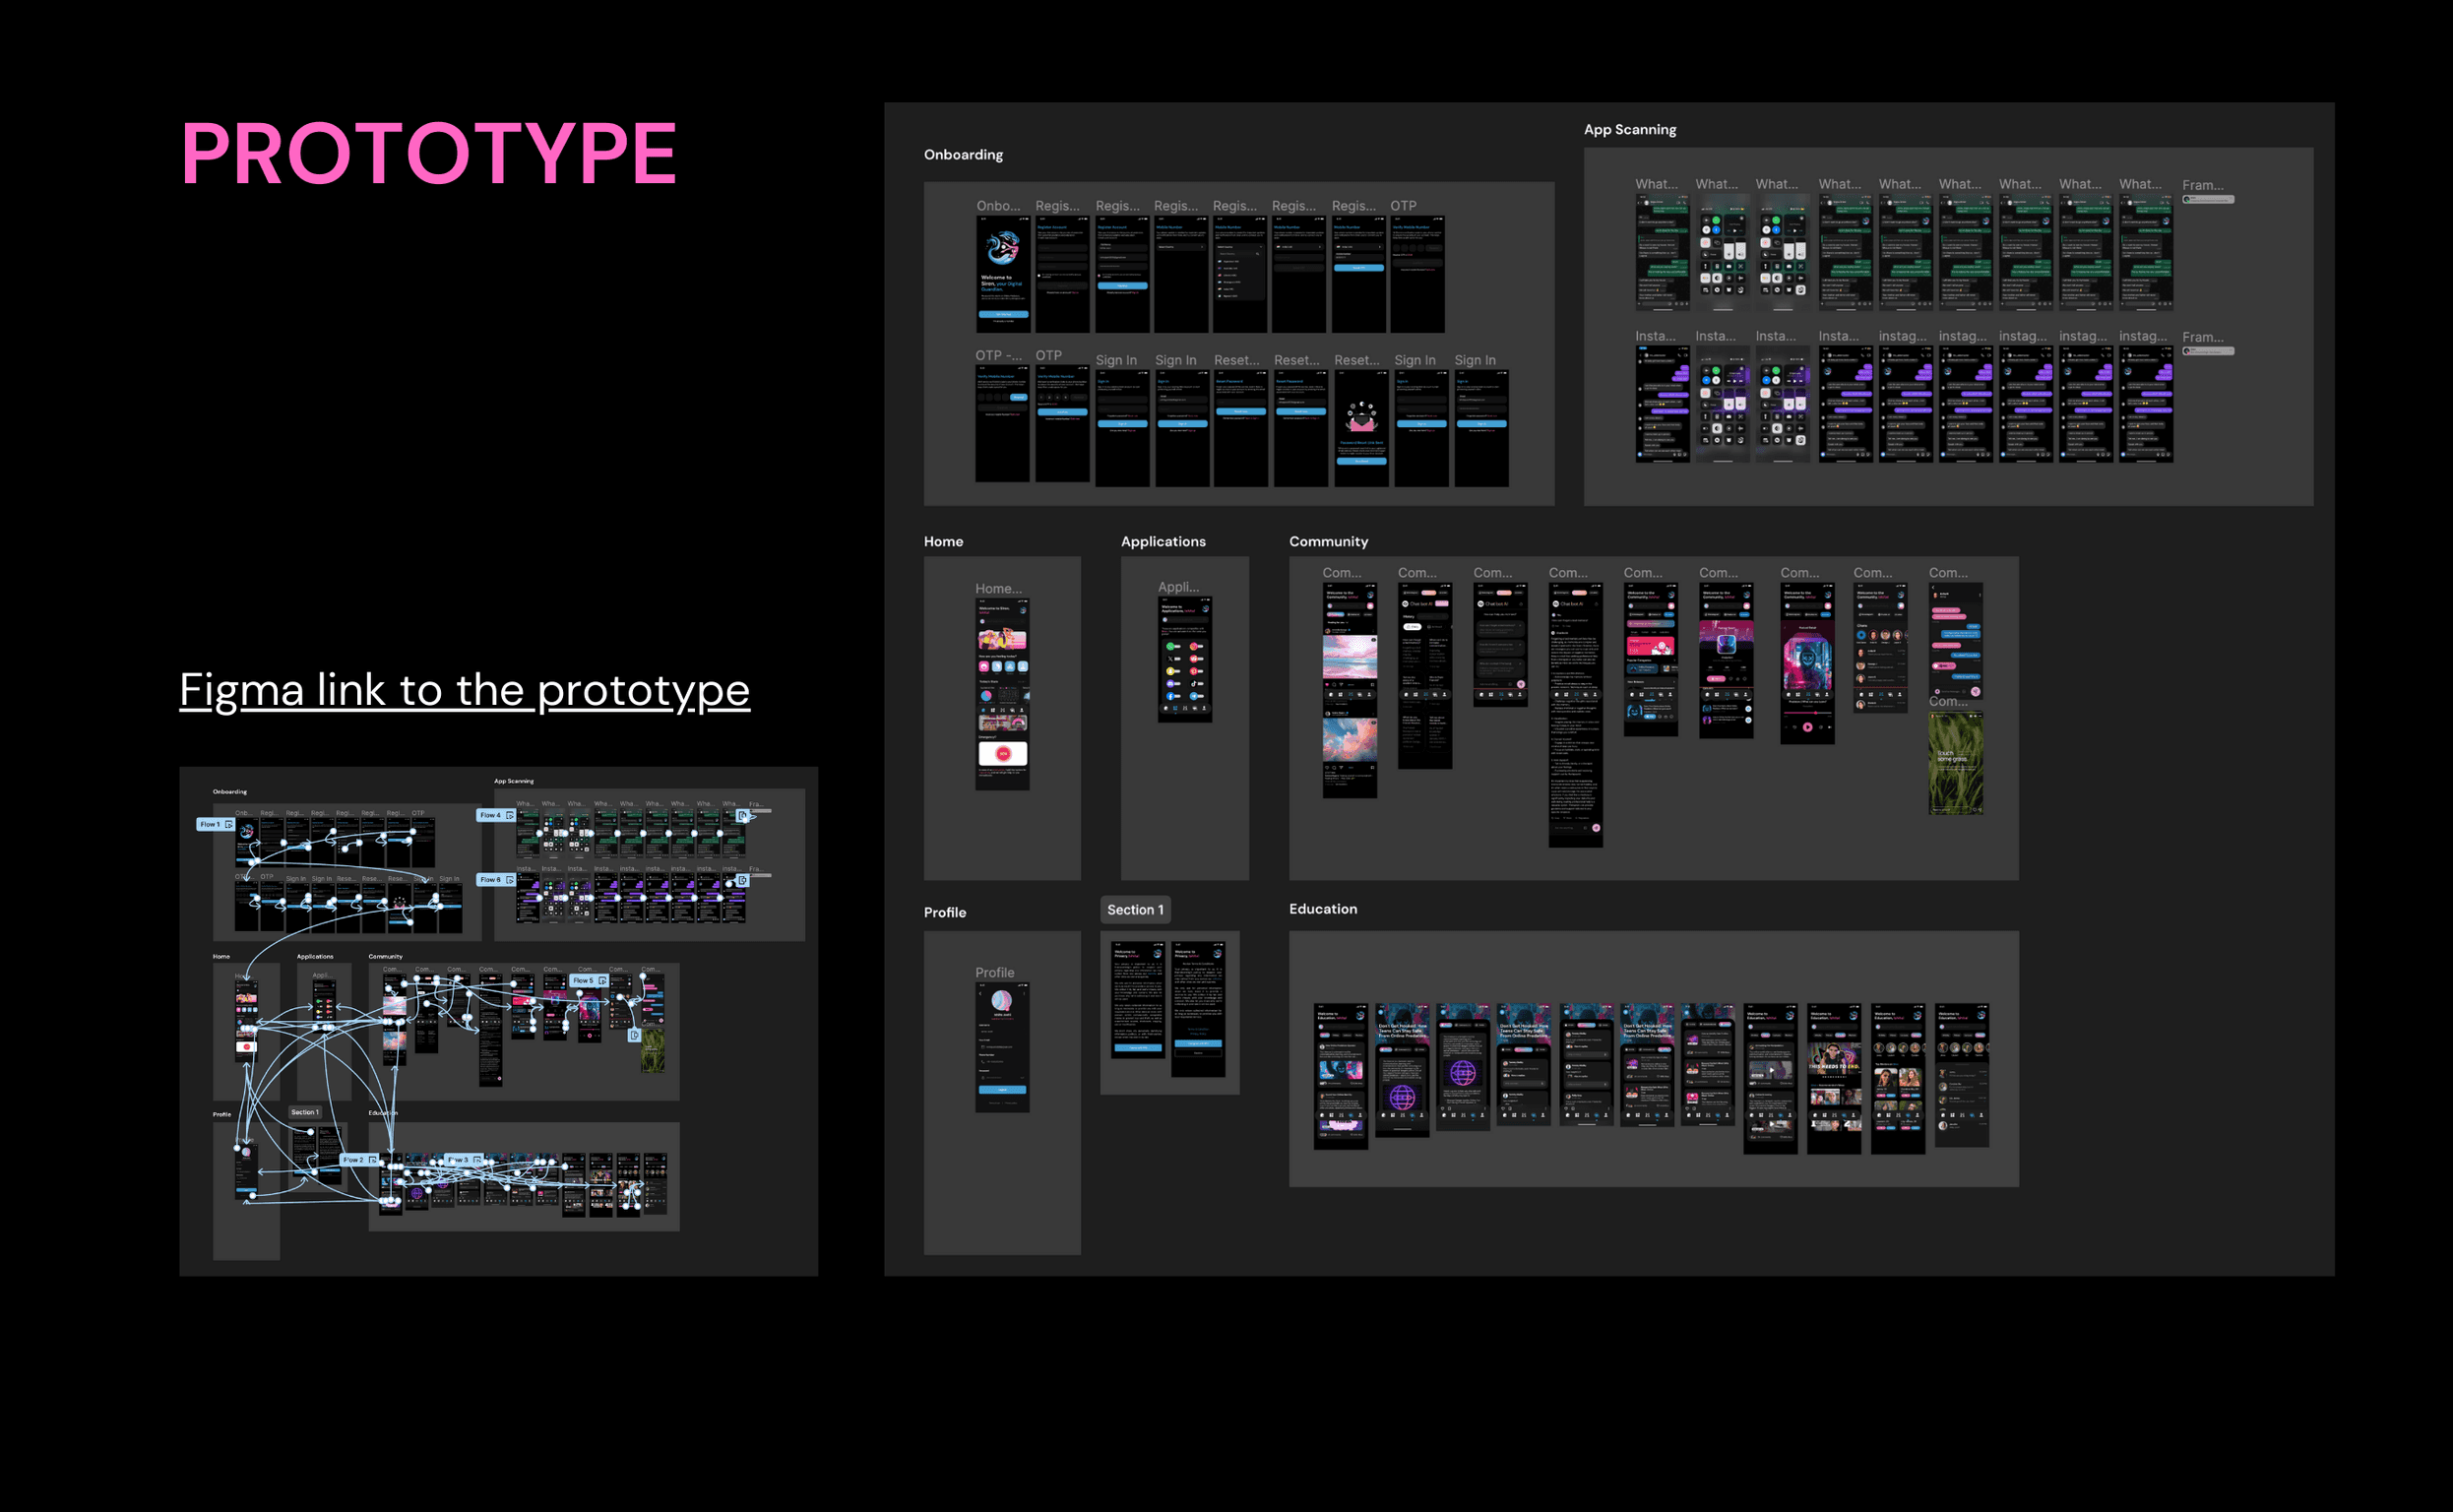Select the grass 'Touch some grass' community frame
This screenshot has height=1512, width=2453.
point(1955,762)
